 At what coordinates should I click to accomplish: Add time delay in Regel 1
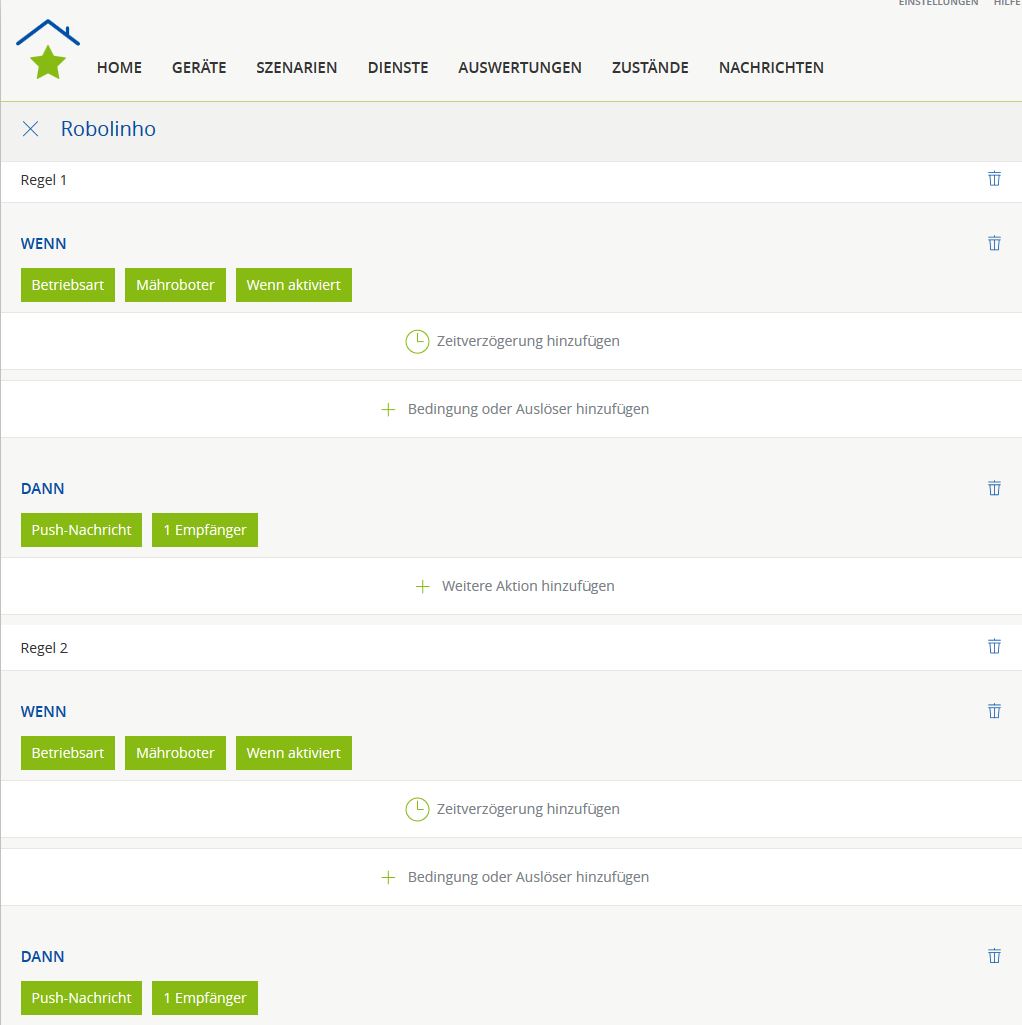(512, 341)
